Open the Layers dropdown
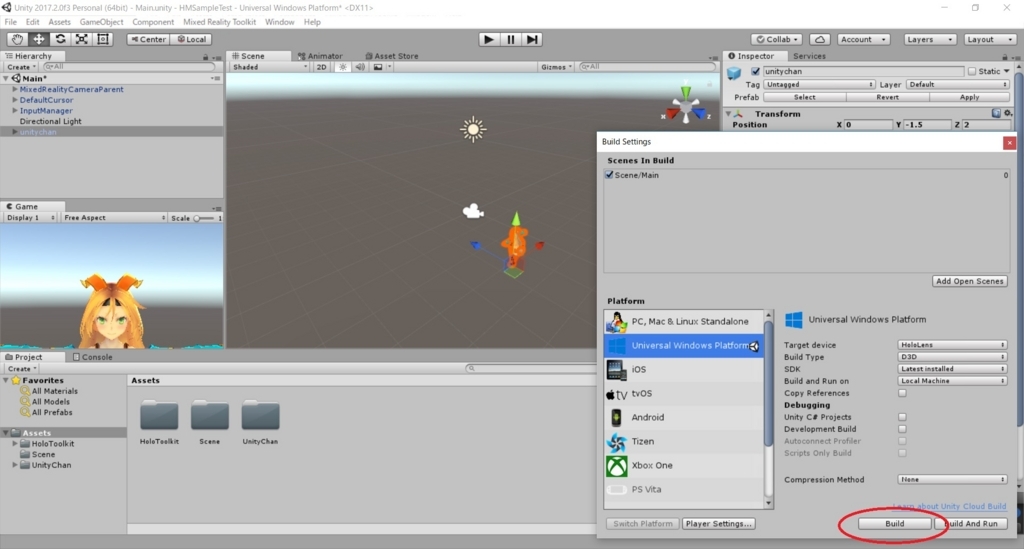1024x549 pixels. point(929,39)
